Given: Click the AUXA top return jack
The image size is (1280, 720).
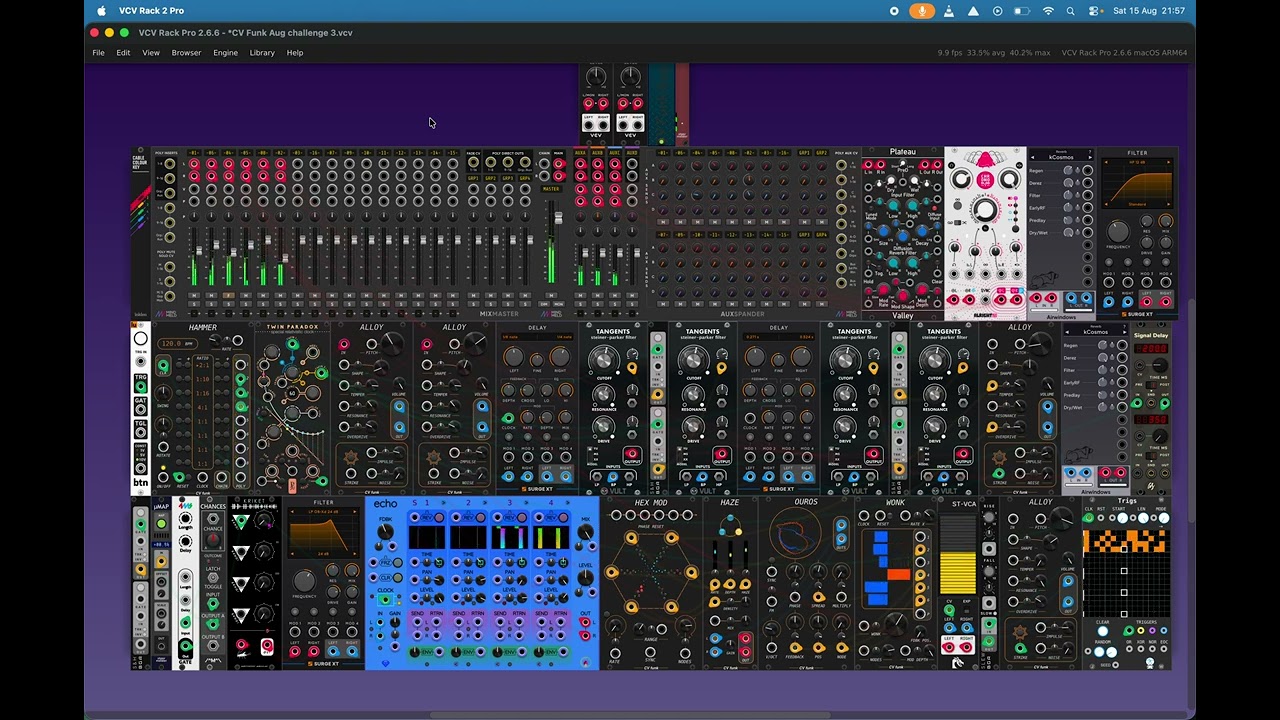Looking at the screenshot, I should click(x=580, y=163).
